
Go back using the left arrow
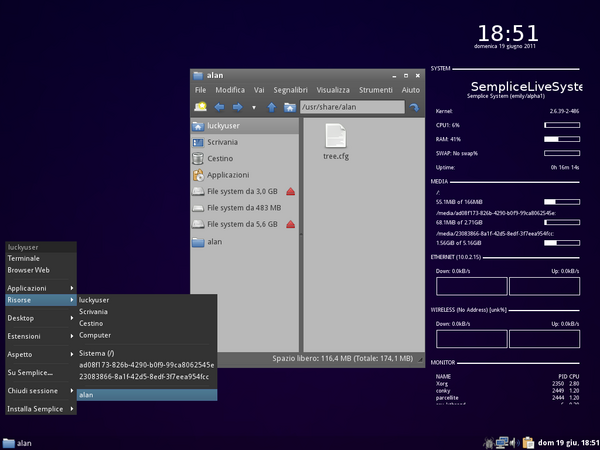click(x=220, y=106)
